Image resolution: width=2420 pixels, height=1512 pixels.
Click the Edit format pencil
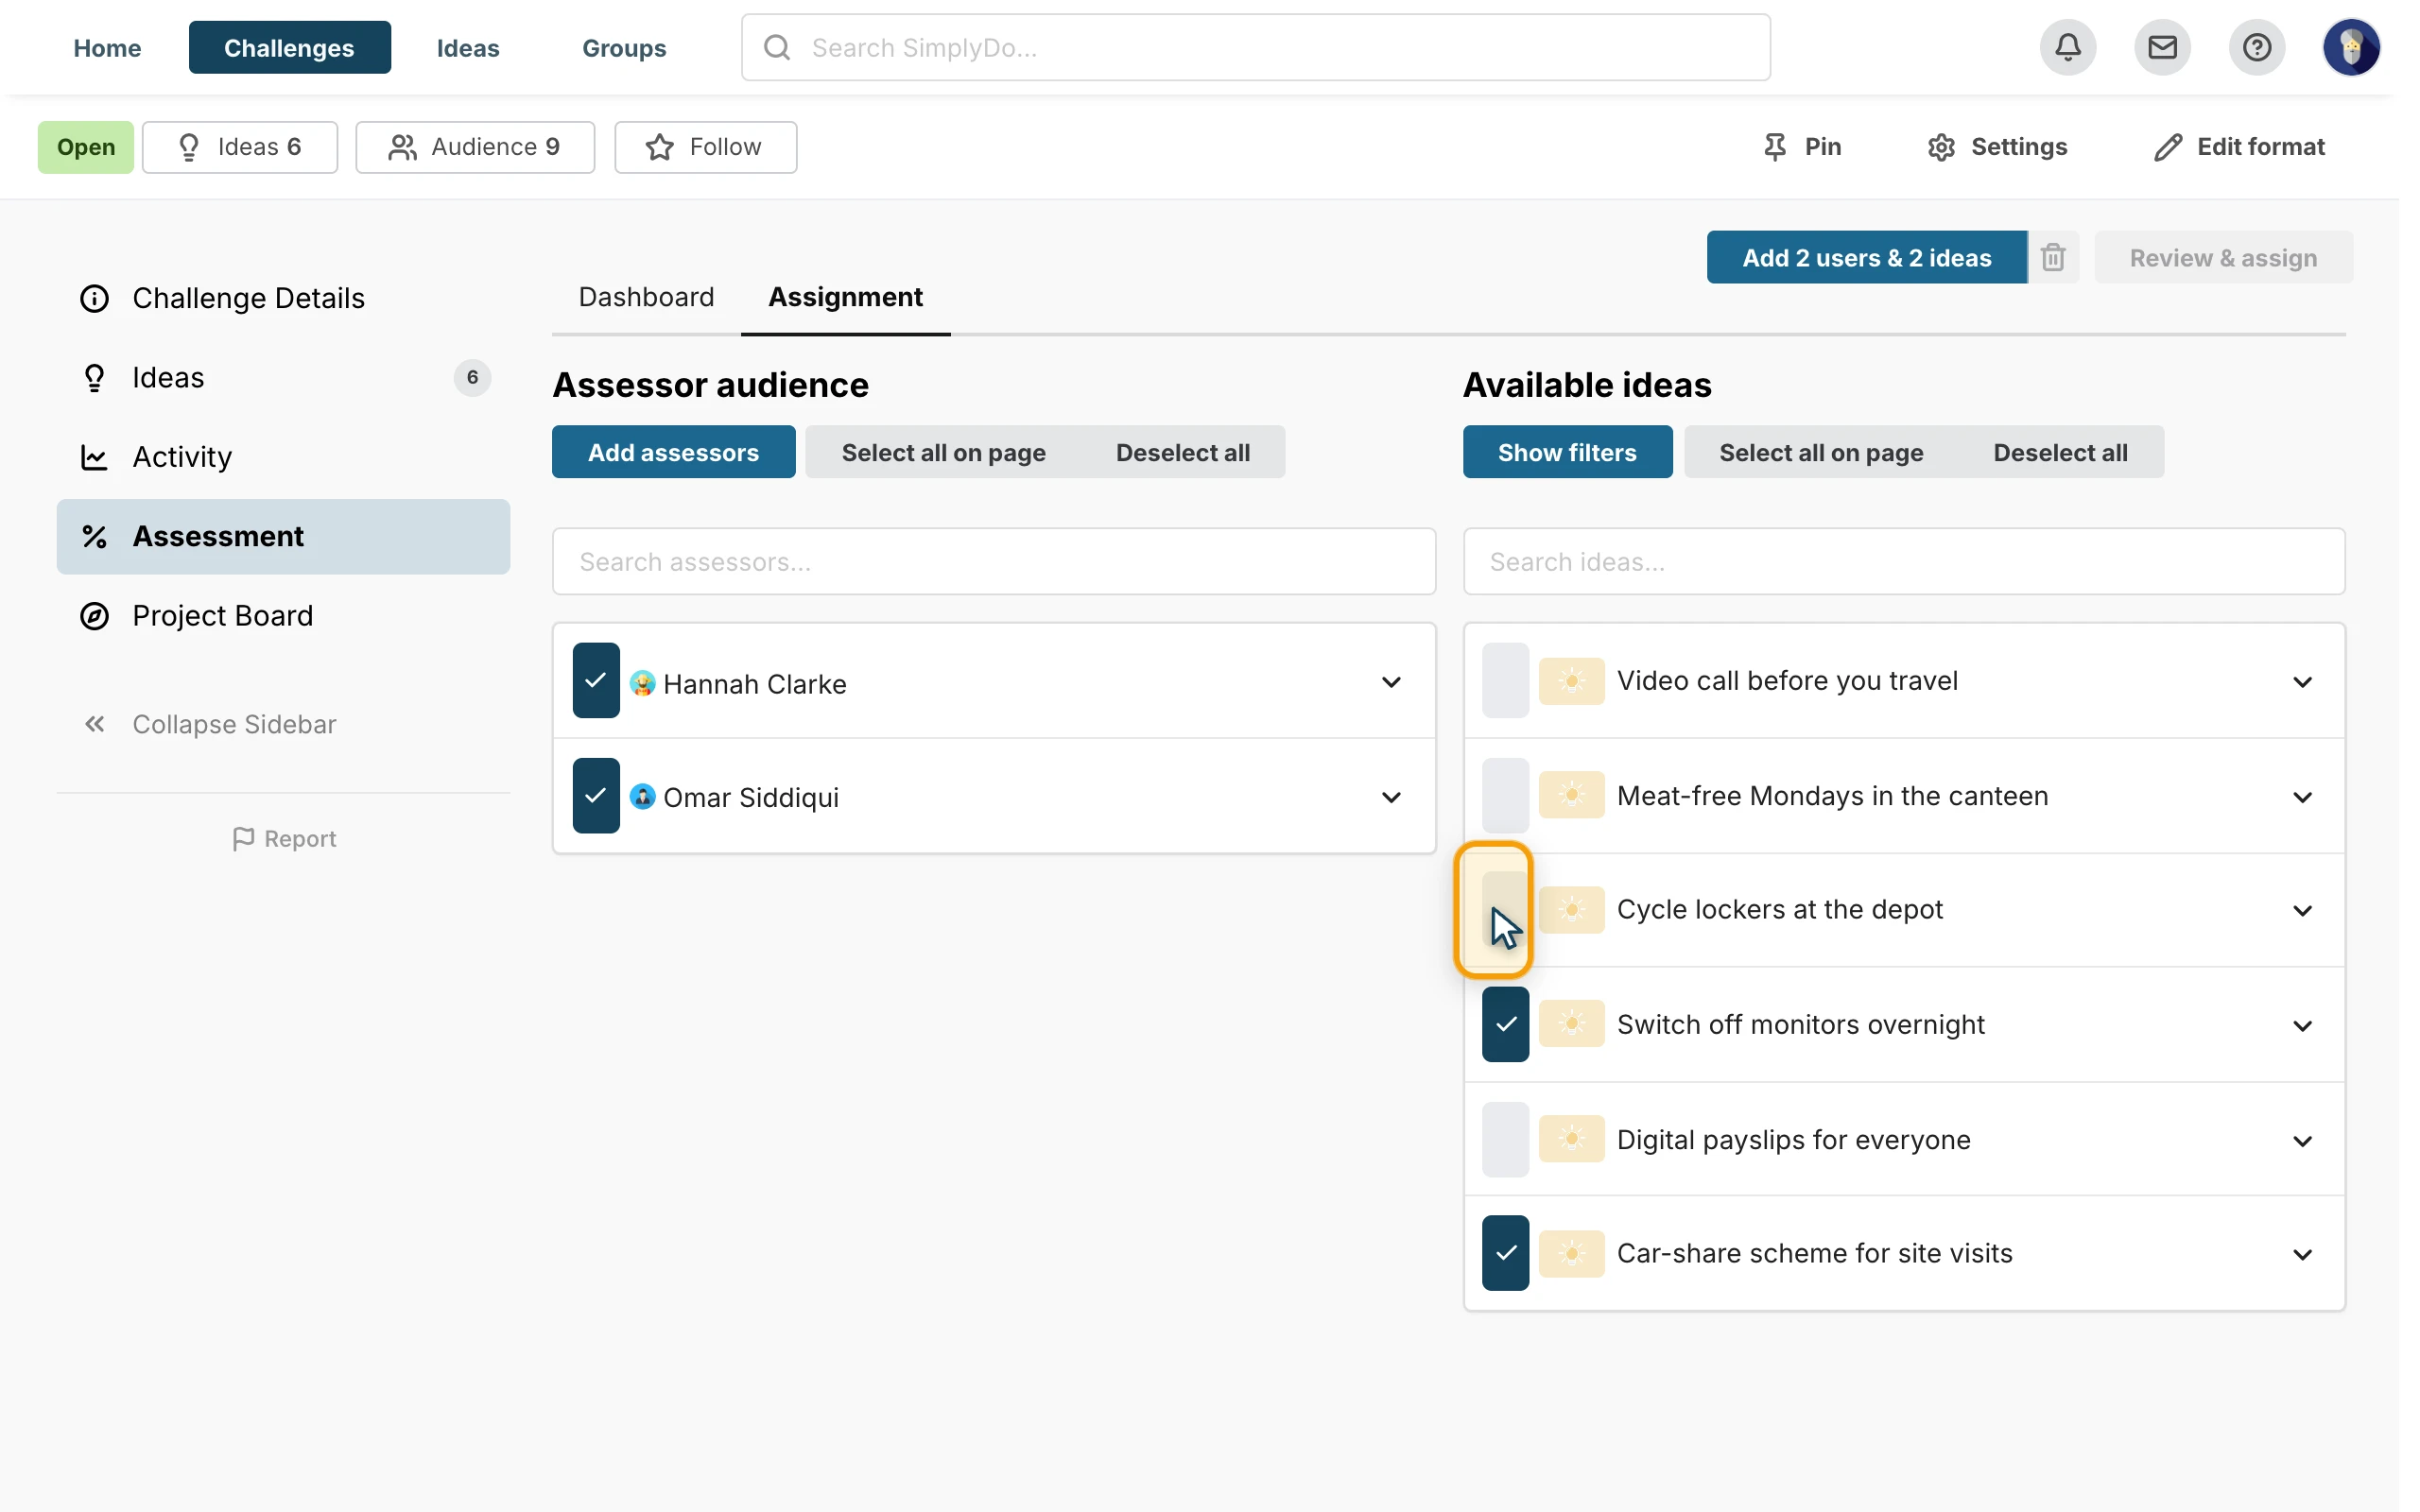tap(2167, 147)
